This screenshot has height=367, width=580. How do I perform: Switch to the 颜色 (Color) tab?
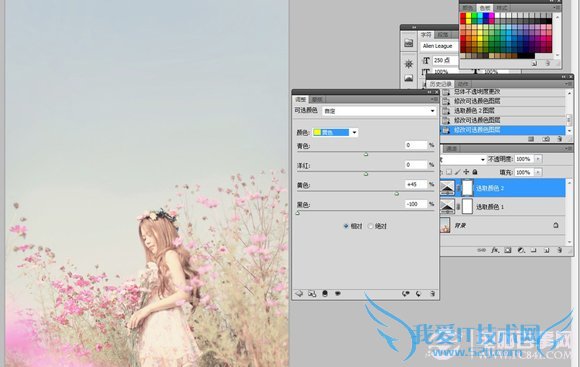click(x=468, y=8)
